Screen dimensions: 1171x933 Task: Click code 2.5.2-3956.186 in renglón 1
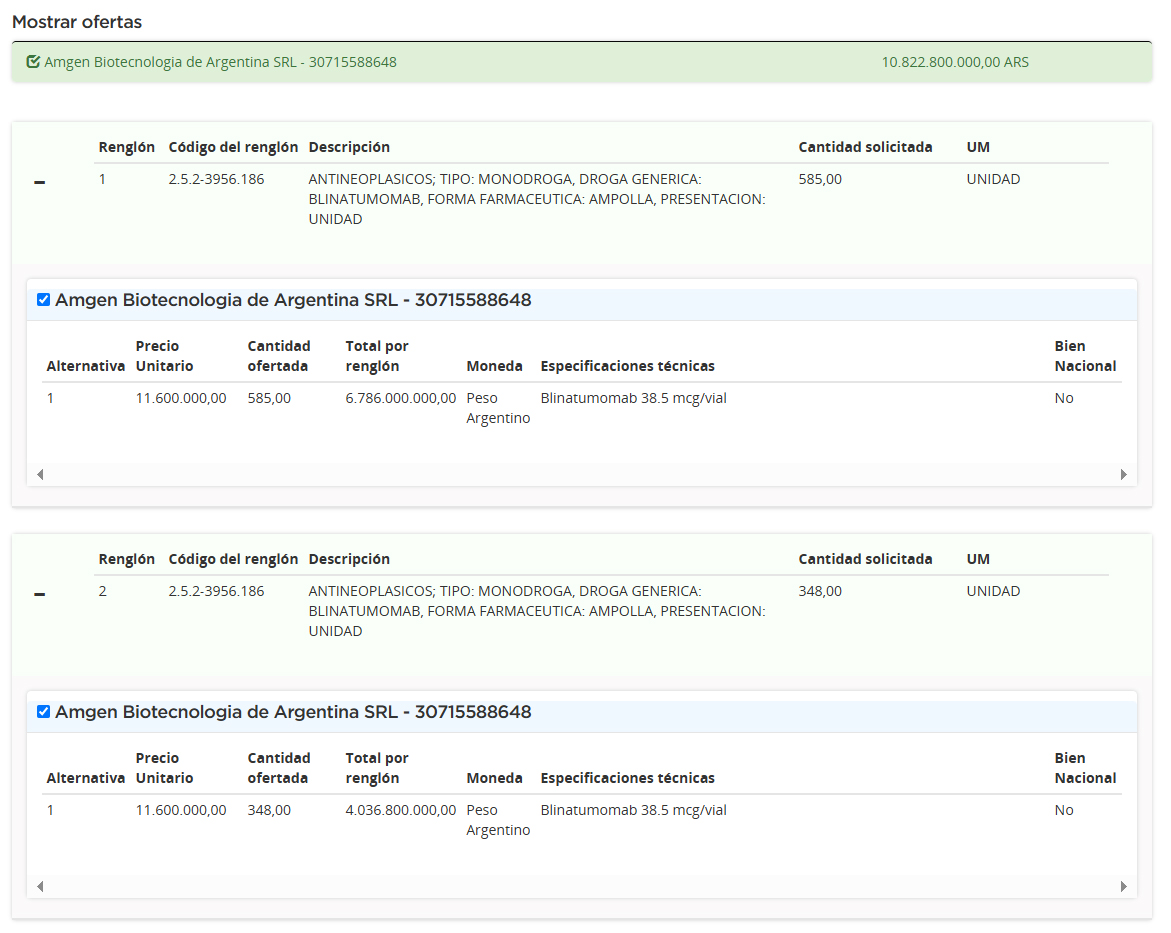217,179
